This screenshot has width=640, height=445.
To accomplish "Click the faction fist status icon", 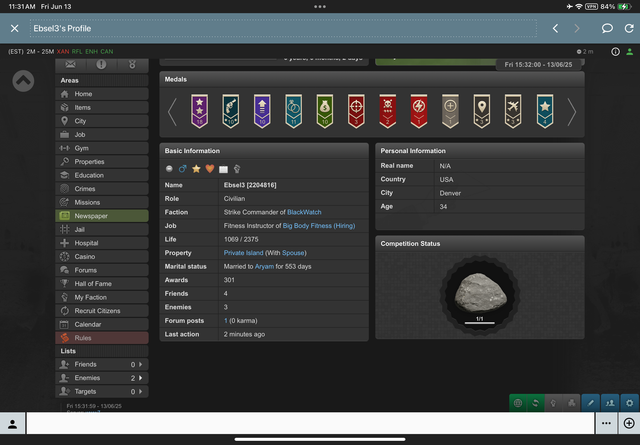I will (237, 169).
